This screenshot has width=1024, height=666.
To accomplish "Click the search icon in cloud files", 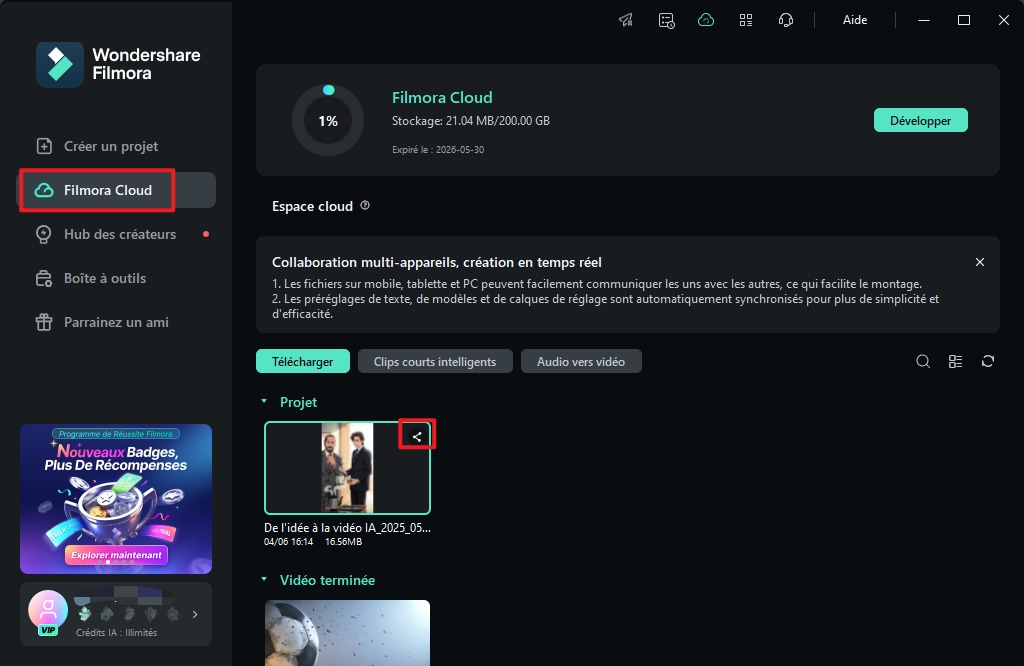I will point(923,361).
